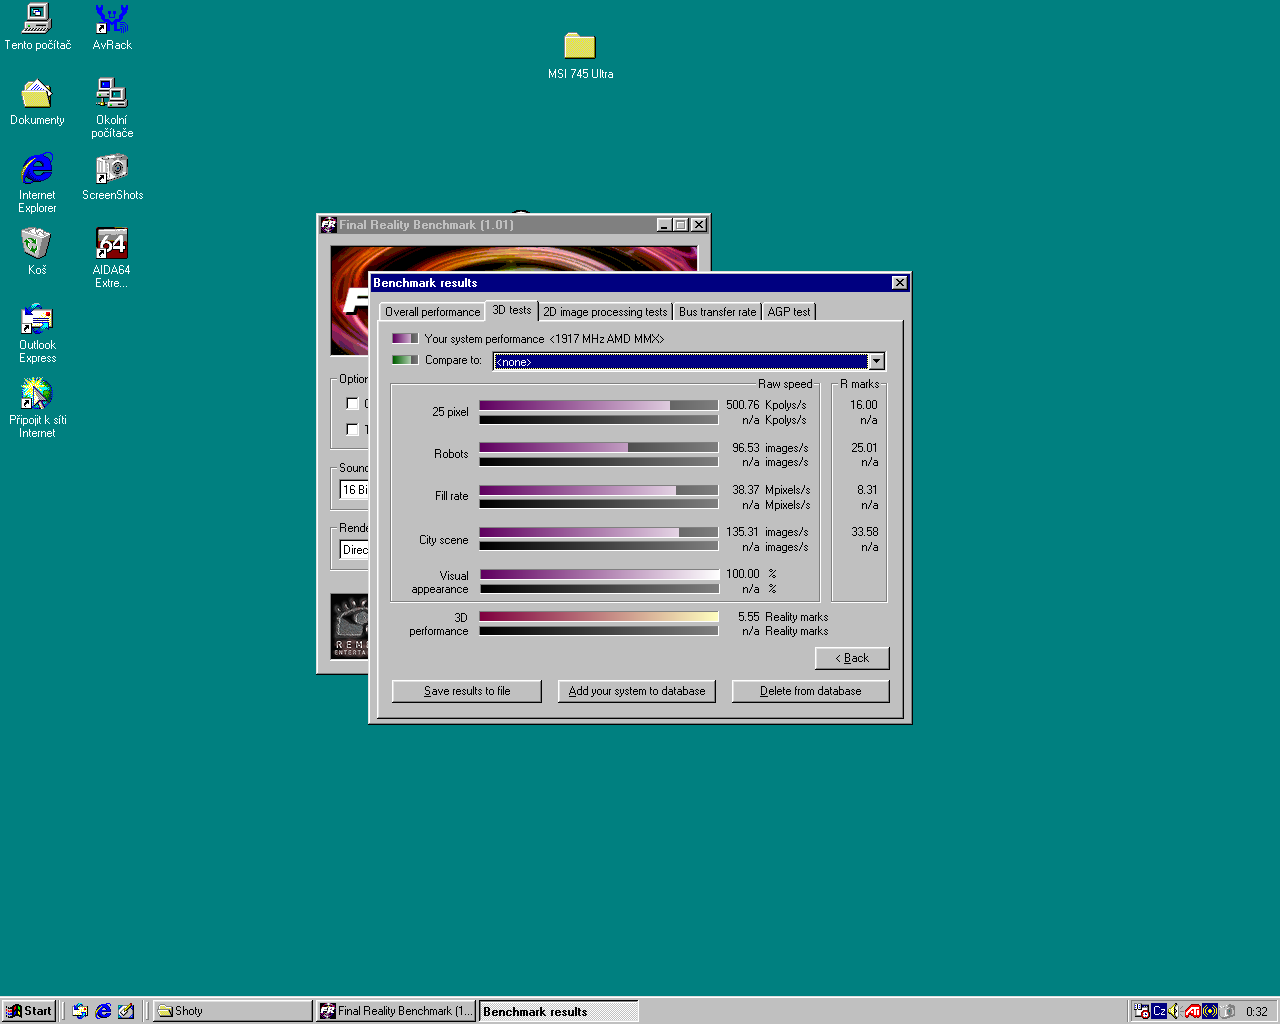This screenshot has height=1024, width=1280.
Task: Click Add your system to database
Action: coord(636,691)
